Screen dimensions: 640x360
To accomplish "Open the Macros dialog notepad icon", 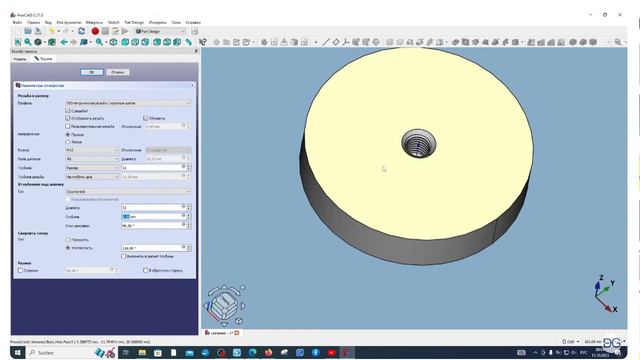I will click(x=116, y=31).
